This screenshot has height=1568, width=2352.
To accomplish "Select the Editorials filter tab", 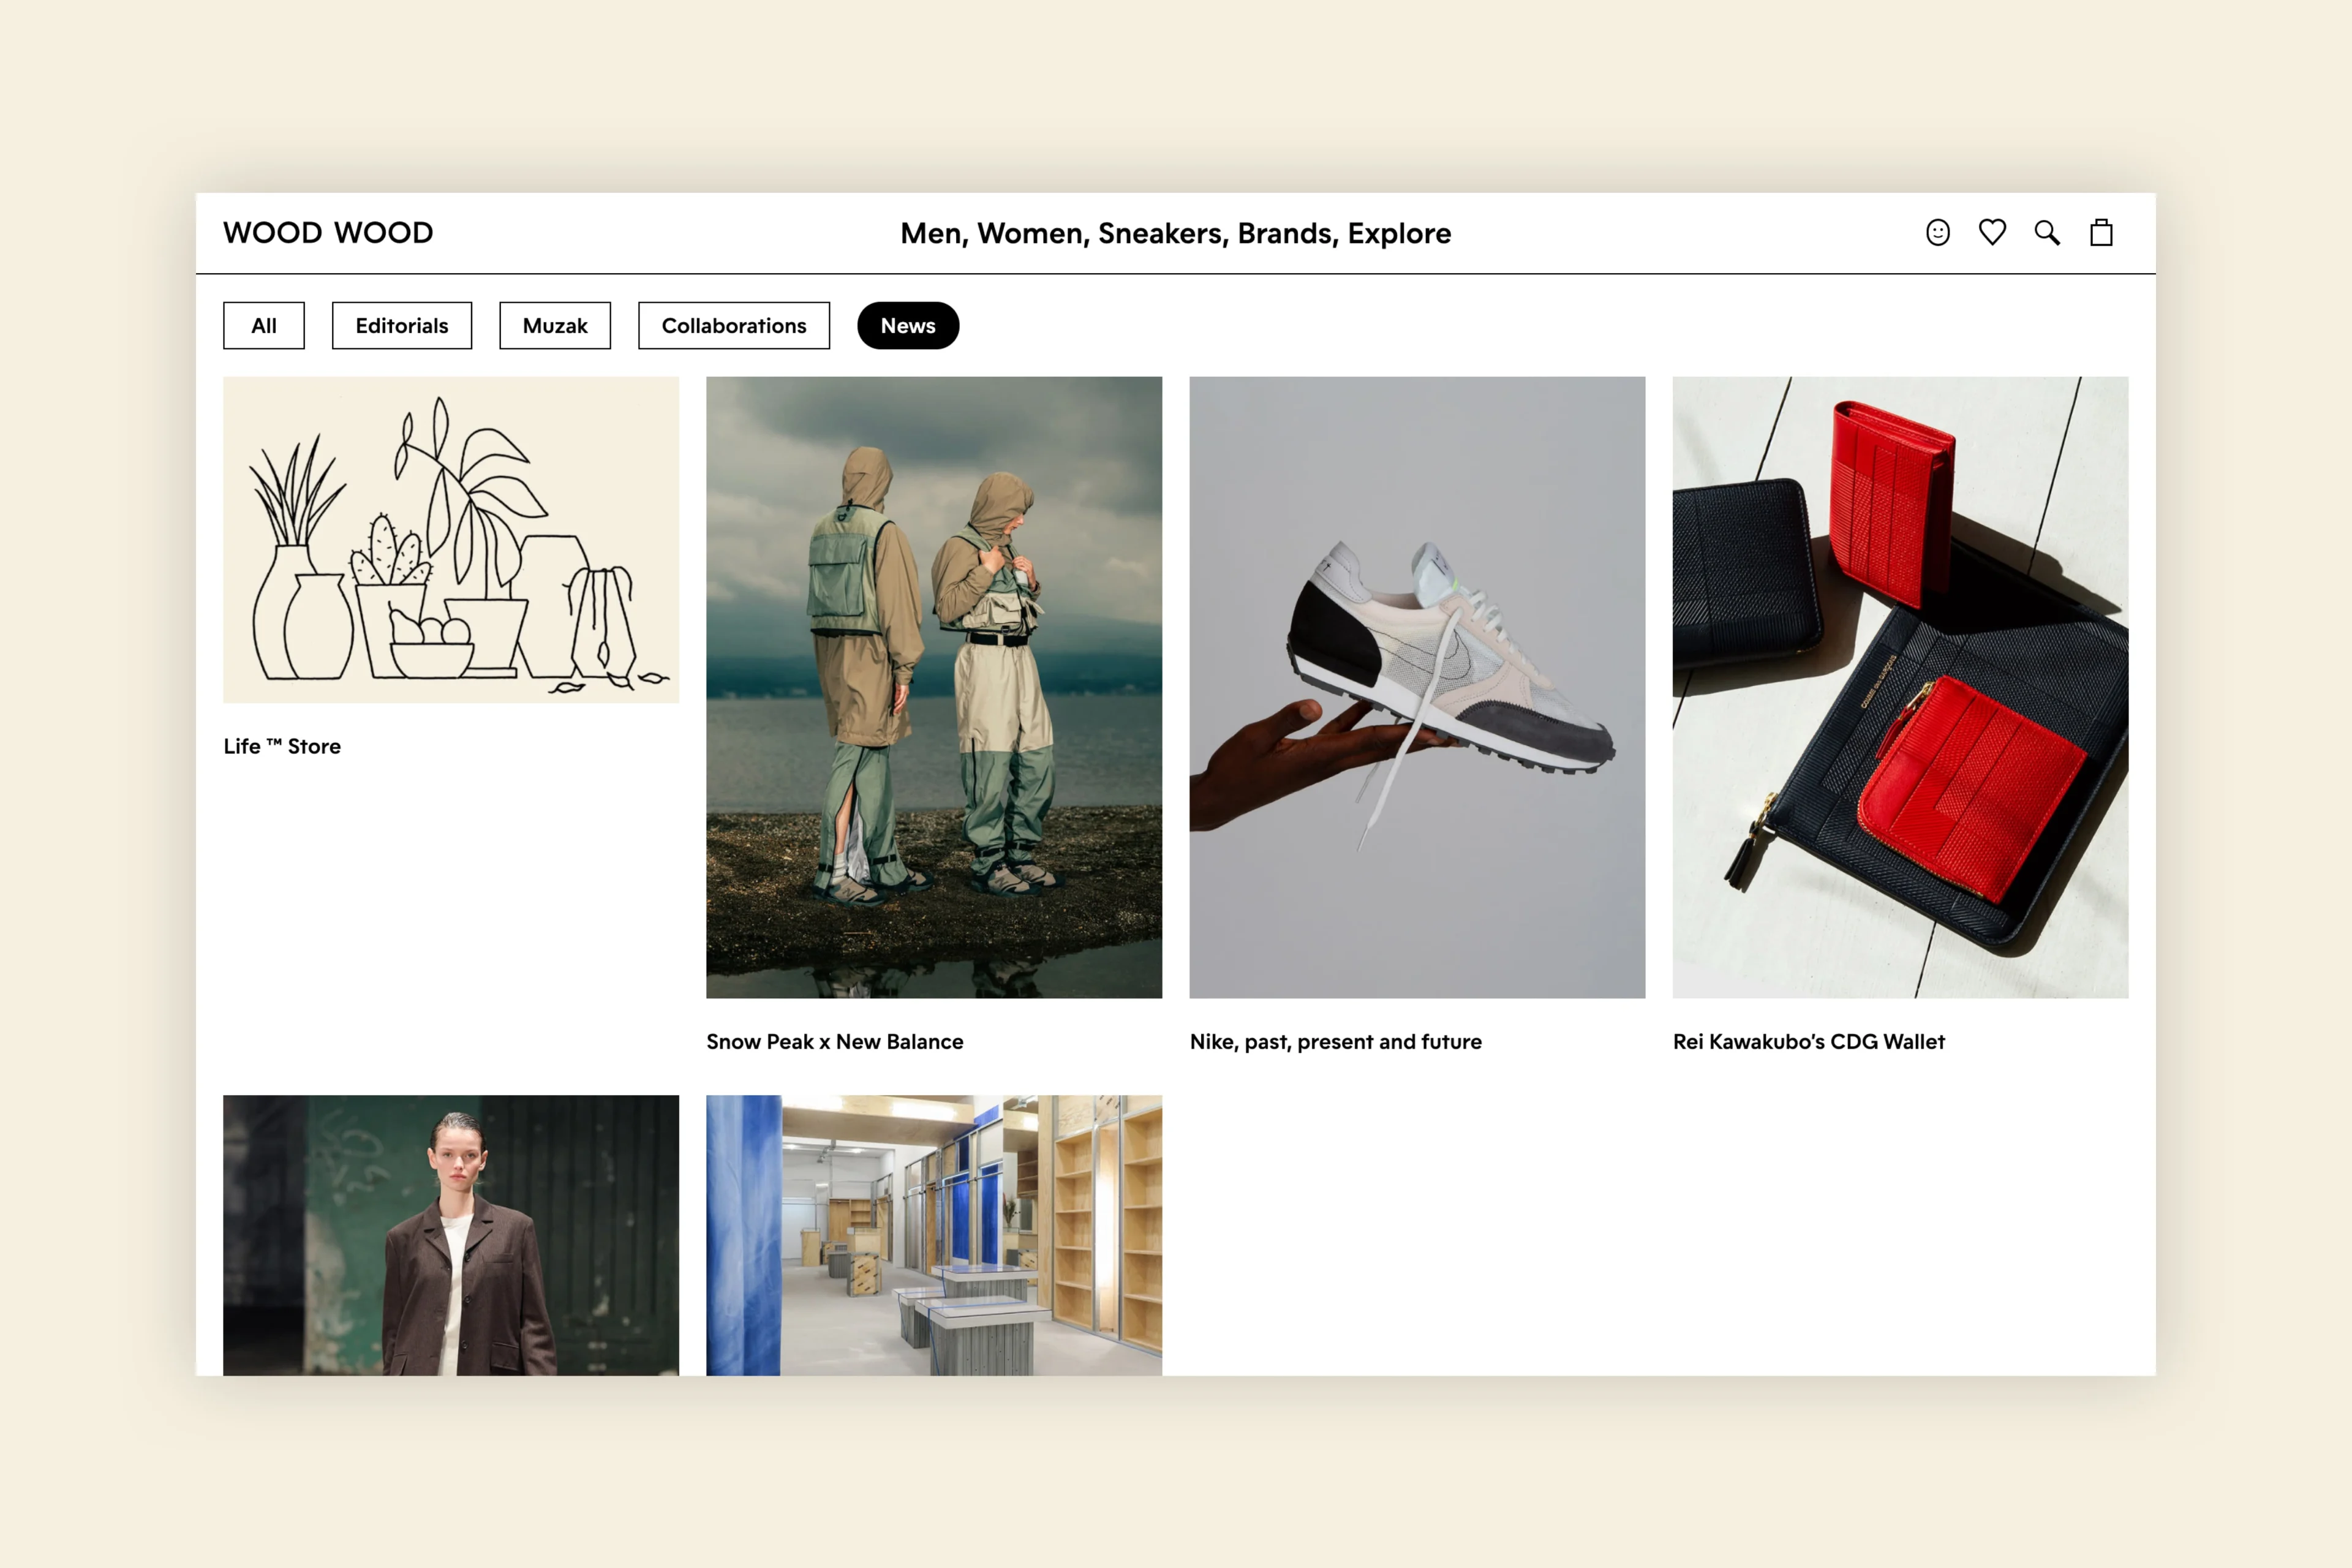I will click(x=401, y=324).
